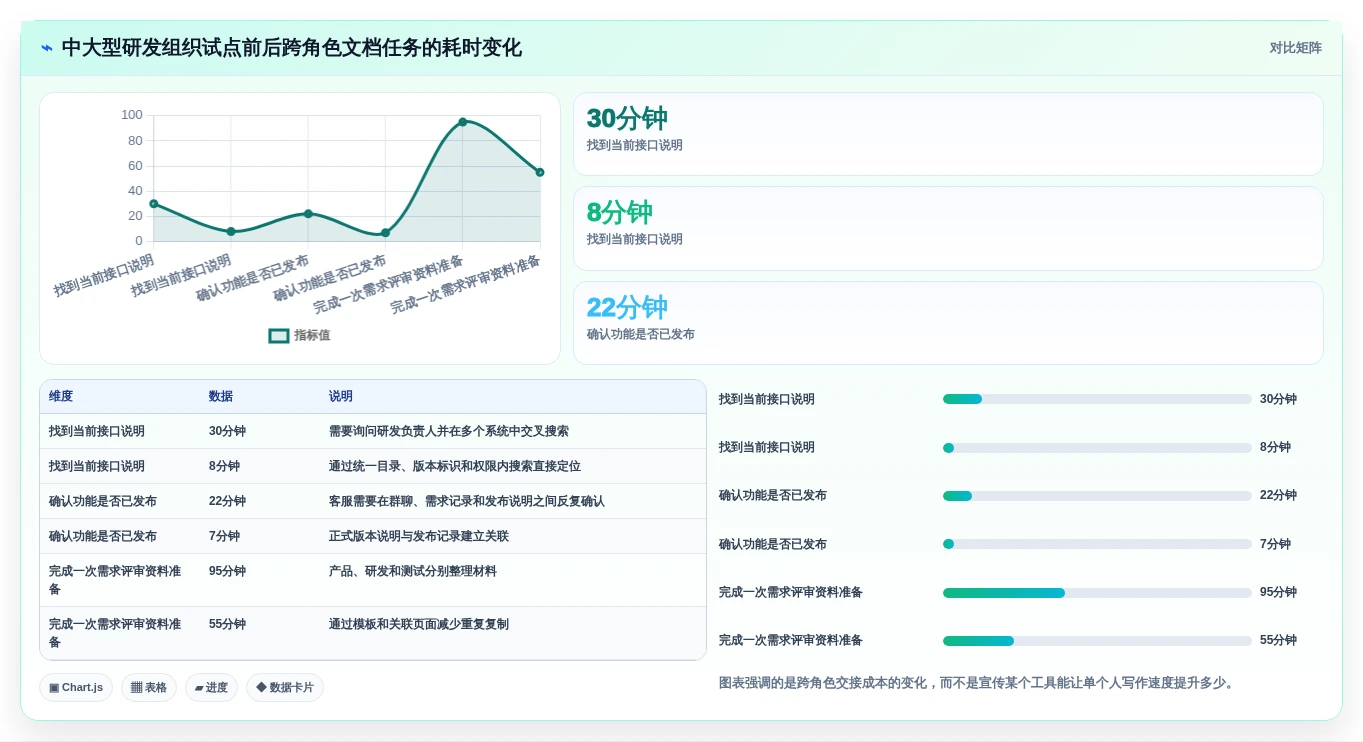Image resolution: width=1363 pixels, height=742 pixels.
Task: Click the progress bar labeled 22分钟
Action: [1097, 496]
